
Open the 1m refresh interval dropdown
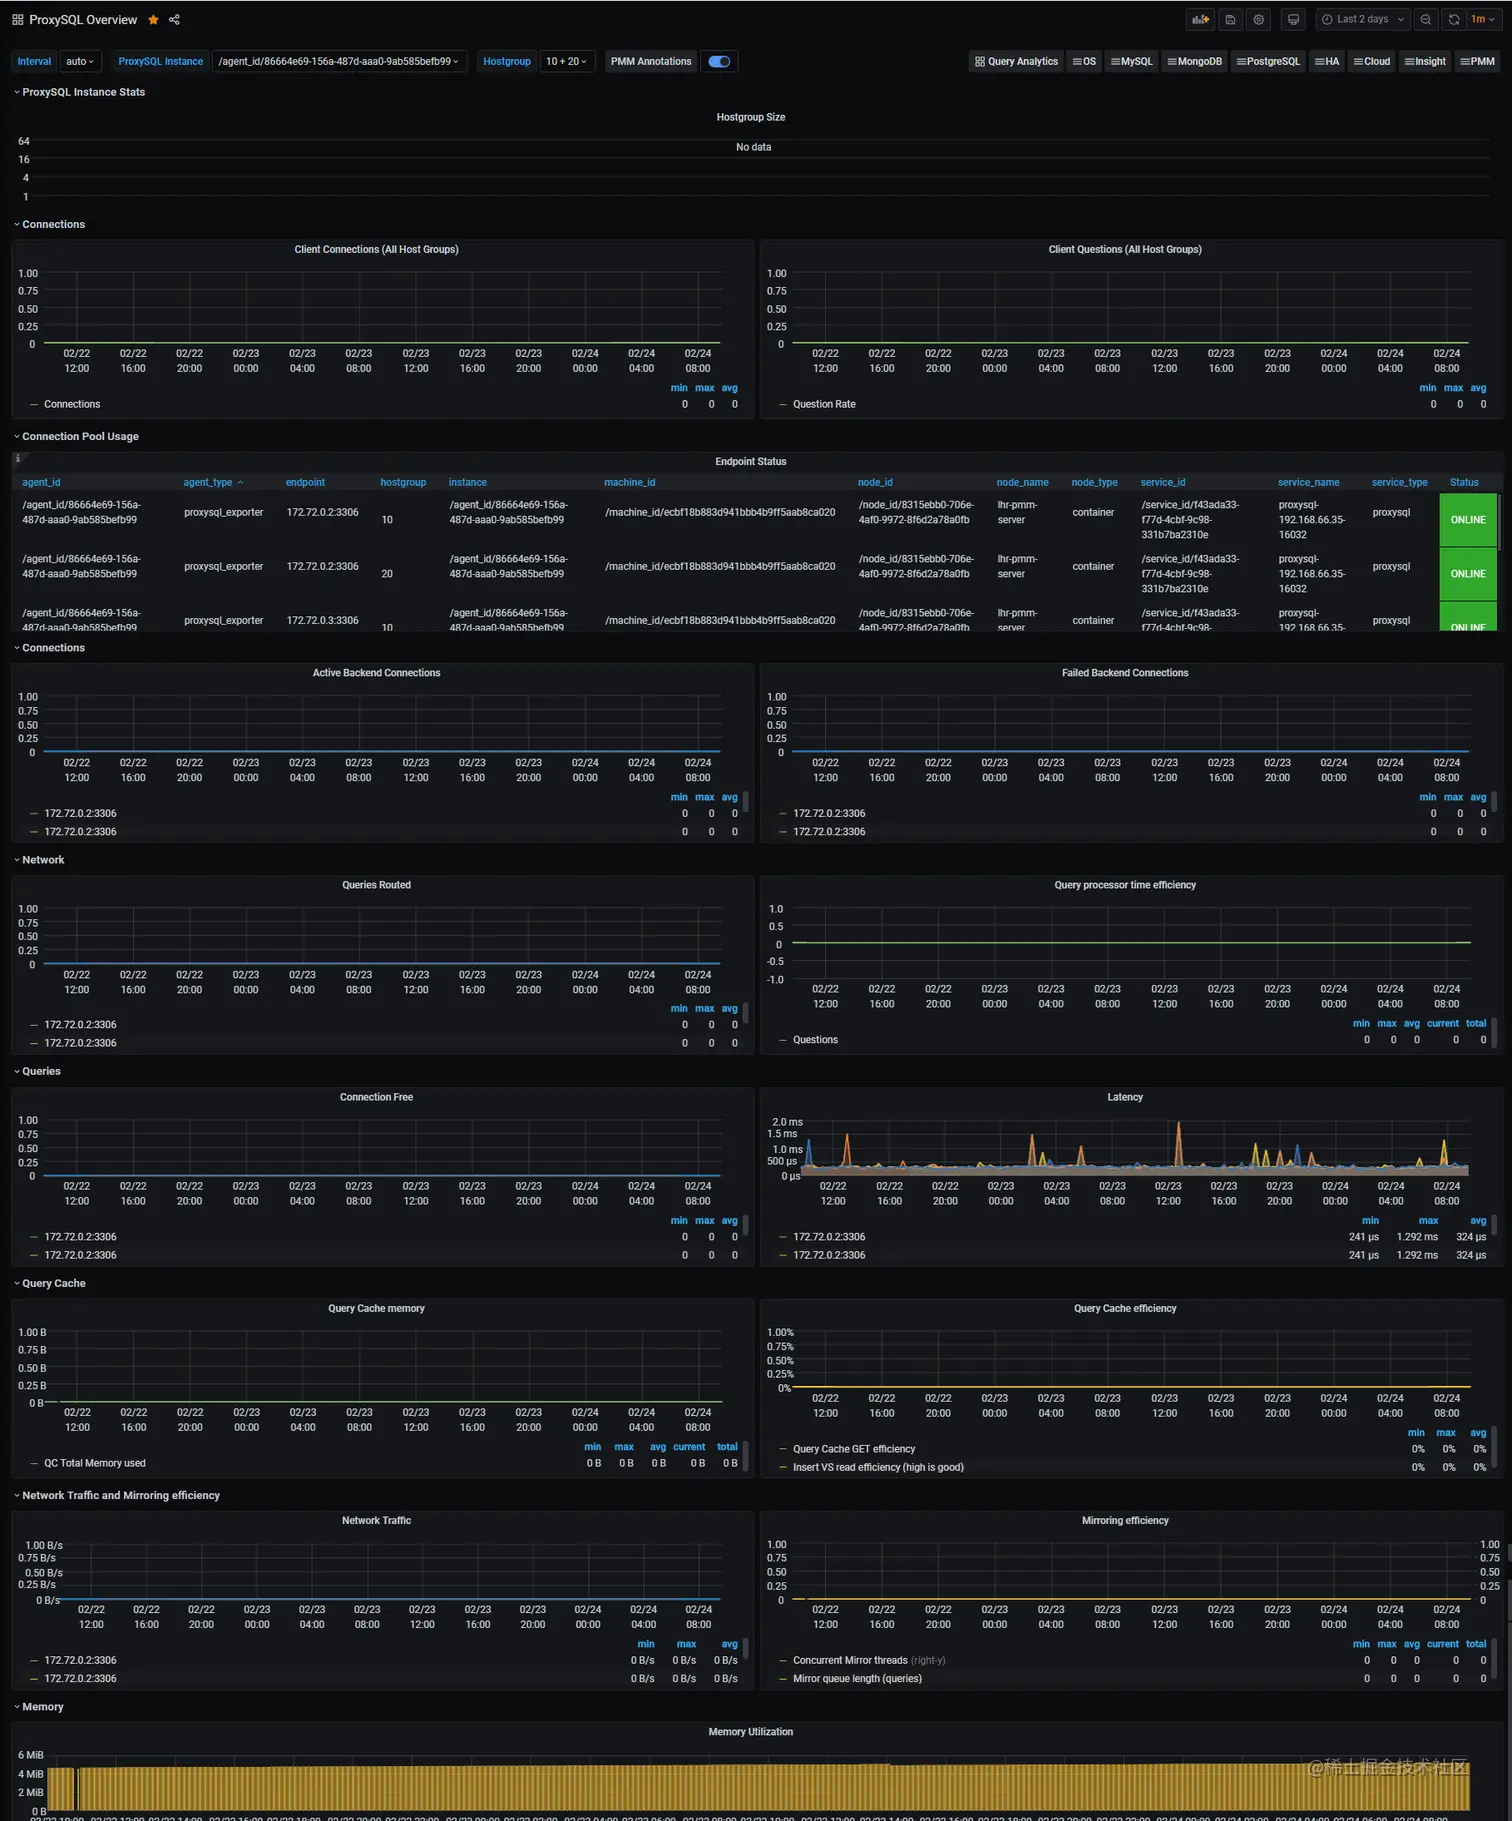tap(1483, 19)
